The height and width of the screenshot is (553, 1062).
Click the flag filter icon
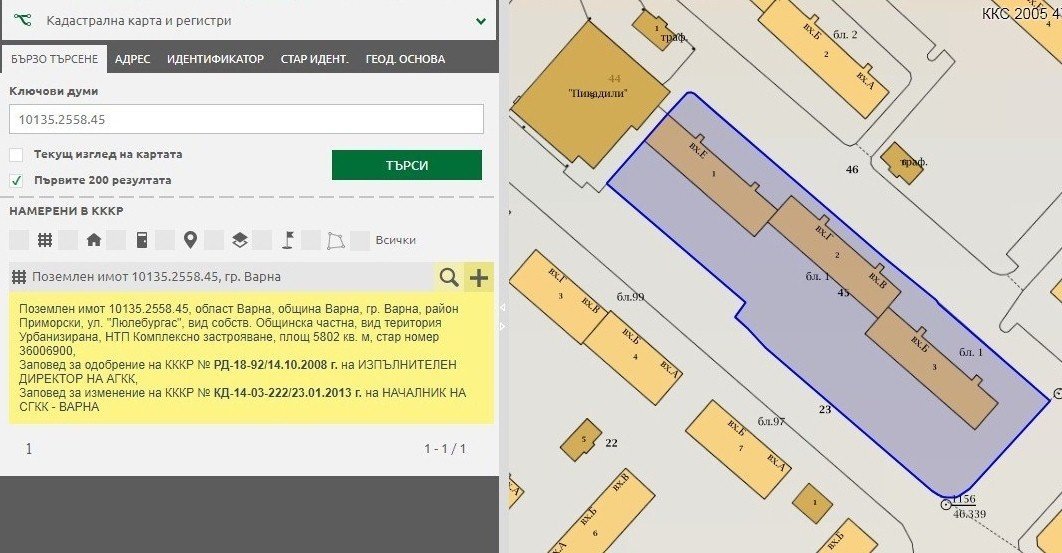pos(287,240)
